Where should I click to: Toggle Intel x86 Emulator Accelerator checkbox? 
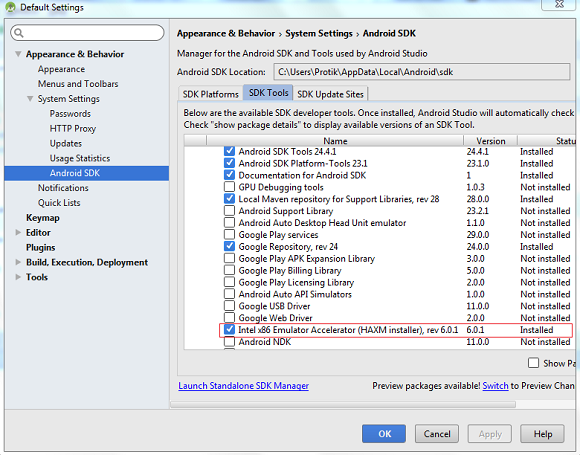(229, 329)
